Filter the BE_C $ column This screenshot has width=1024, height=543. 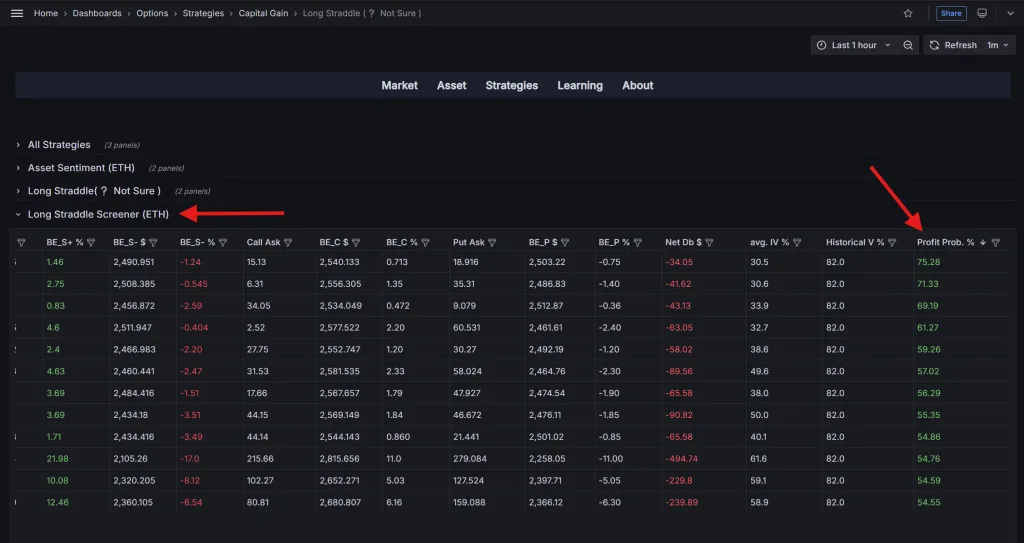[358, 242]
